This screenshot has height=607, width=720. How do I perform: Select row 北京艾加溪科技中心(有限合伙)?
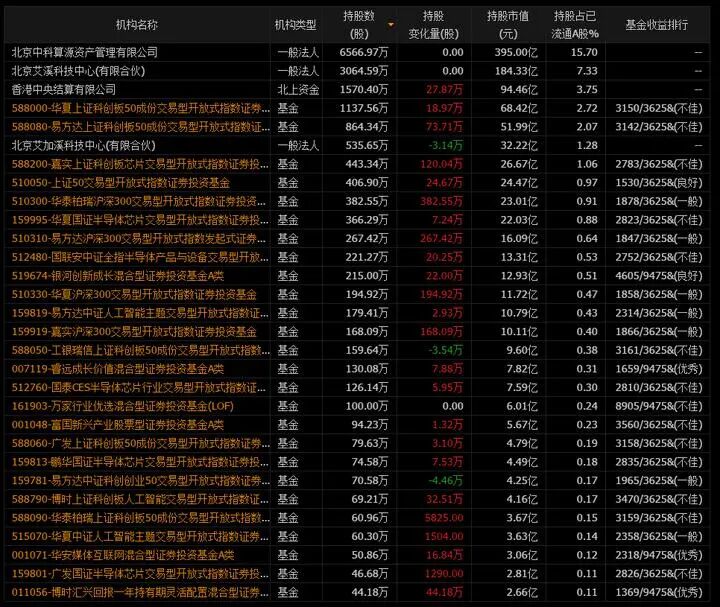(357, 146)
